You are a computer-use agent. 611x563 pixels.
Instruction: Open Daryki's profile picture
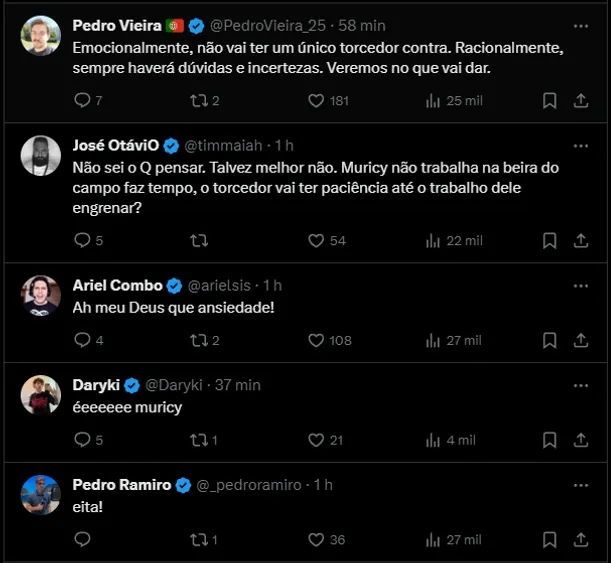(41, 395)
